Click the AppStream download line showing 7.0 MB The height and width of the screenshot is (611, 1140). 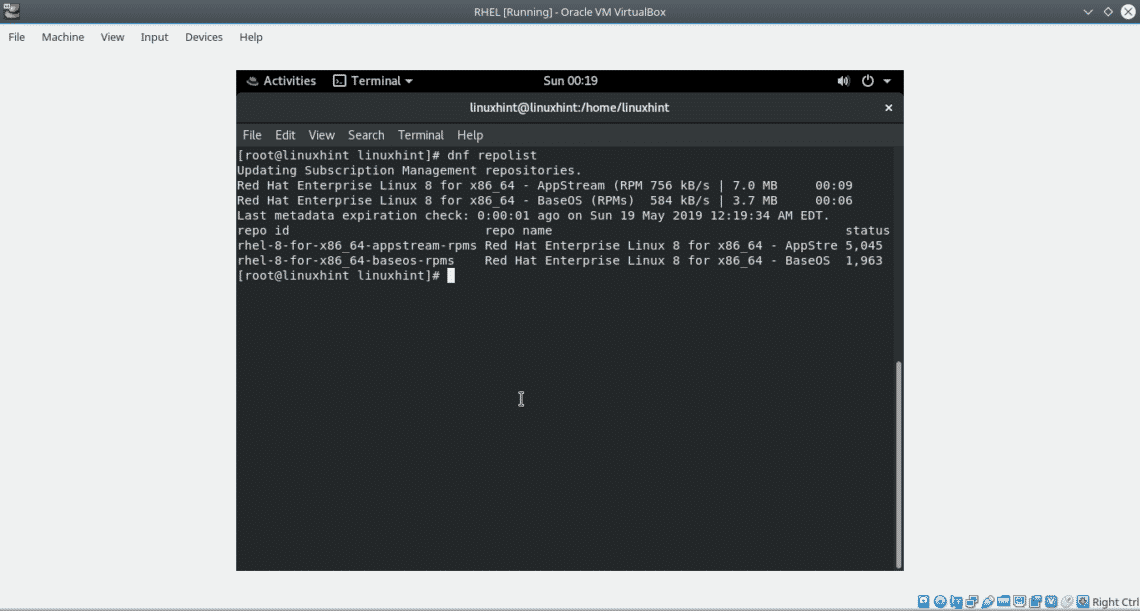[x=545, y=186]
